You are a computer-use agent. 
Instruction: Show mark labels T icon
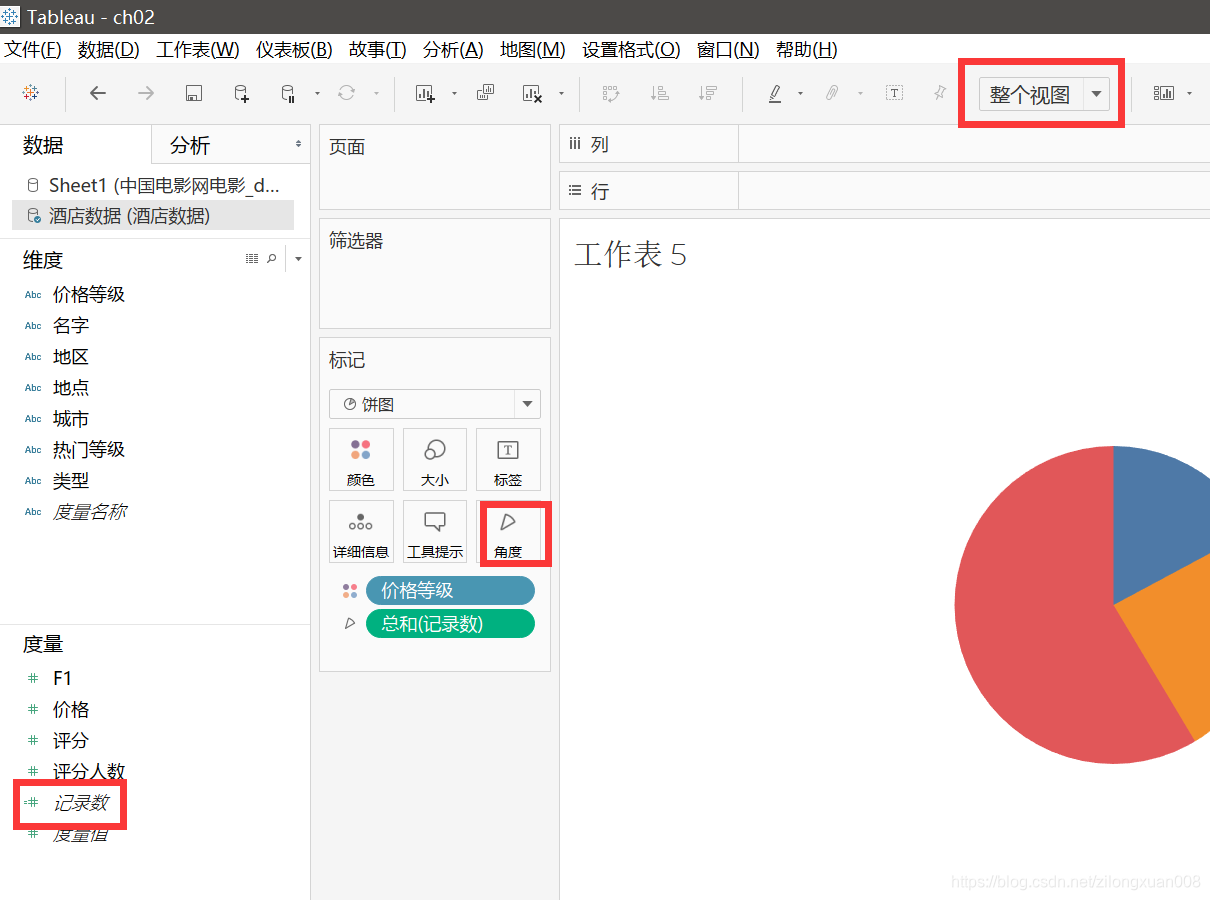point(894,93)
